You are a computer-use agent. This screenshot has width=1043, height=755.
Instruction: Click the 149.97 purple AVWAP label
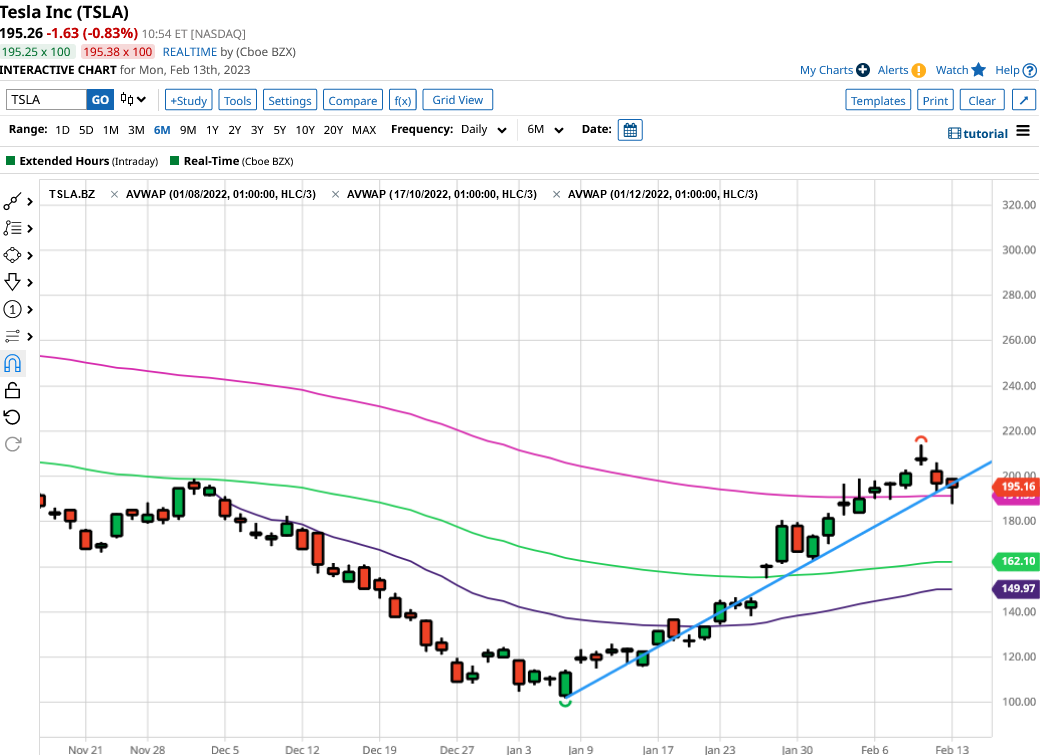[x=1016, y=588]
